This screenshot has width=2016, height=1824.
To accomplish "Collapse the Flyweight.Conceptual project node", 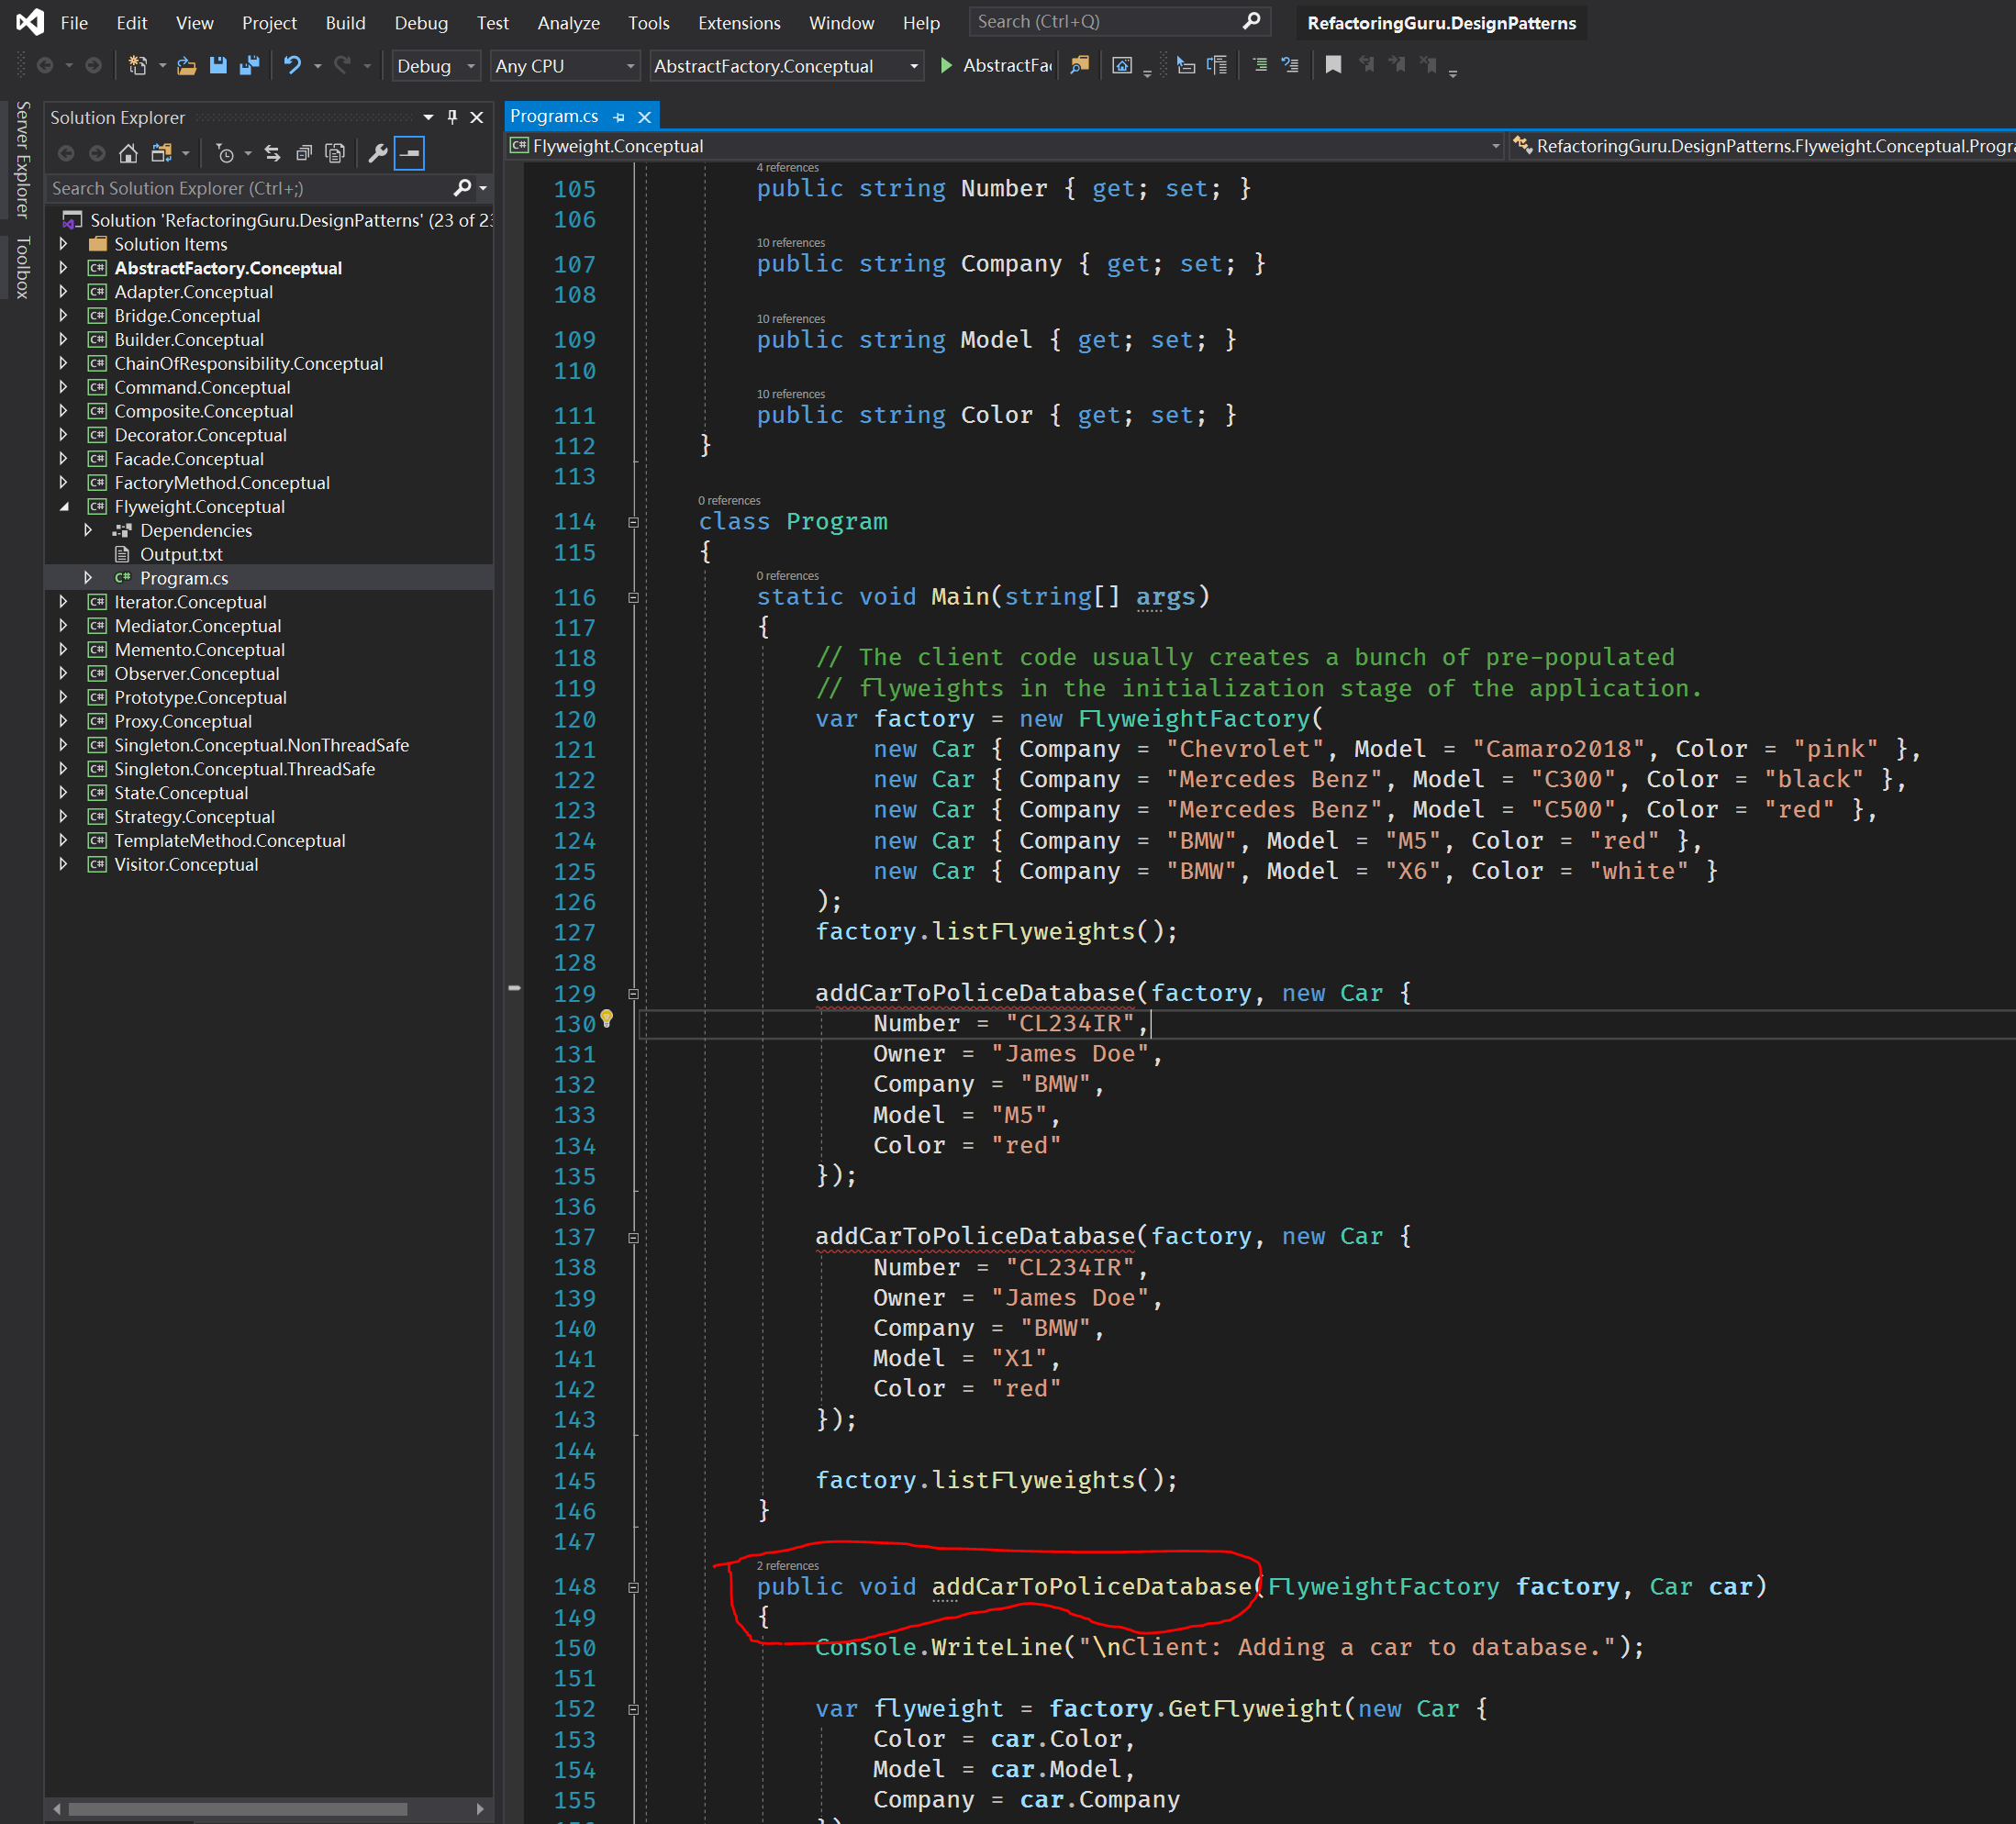I will click(x=64, y=507).
